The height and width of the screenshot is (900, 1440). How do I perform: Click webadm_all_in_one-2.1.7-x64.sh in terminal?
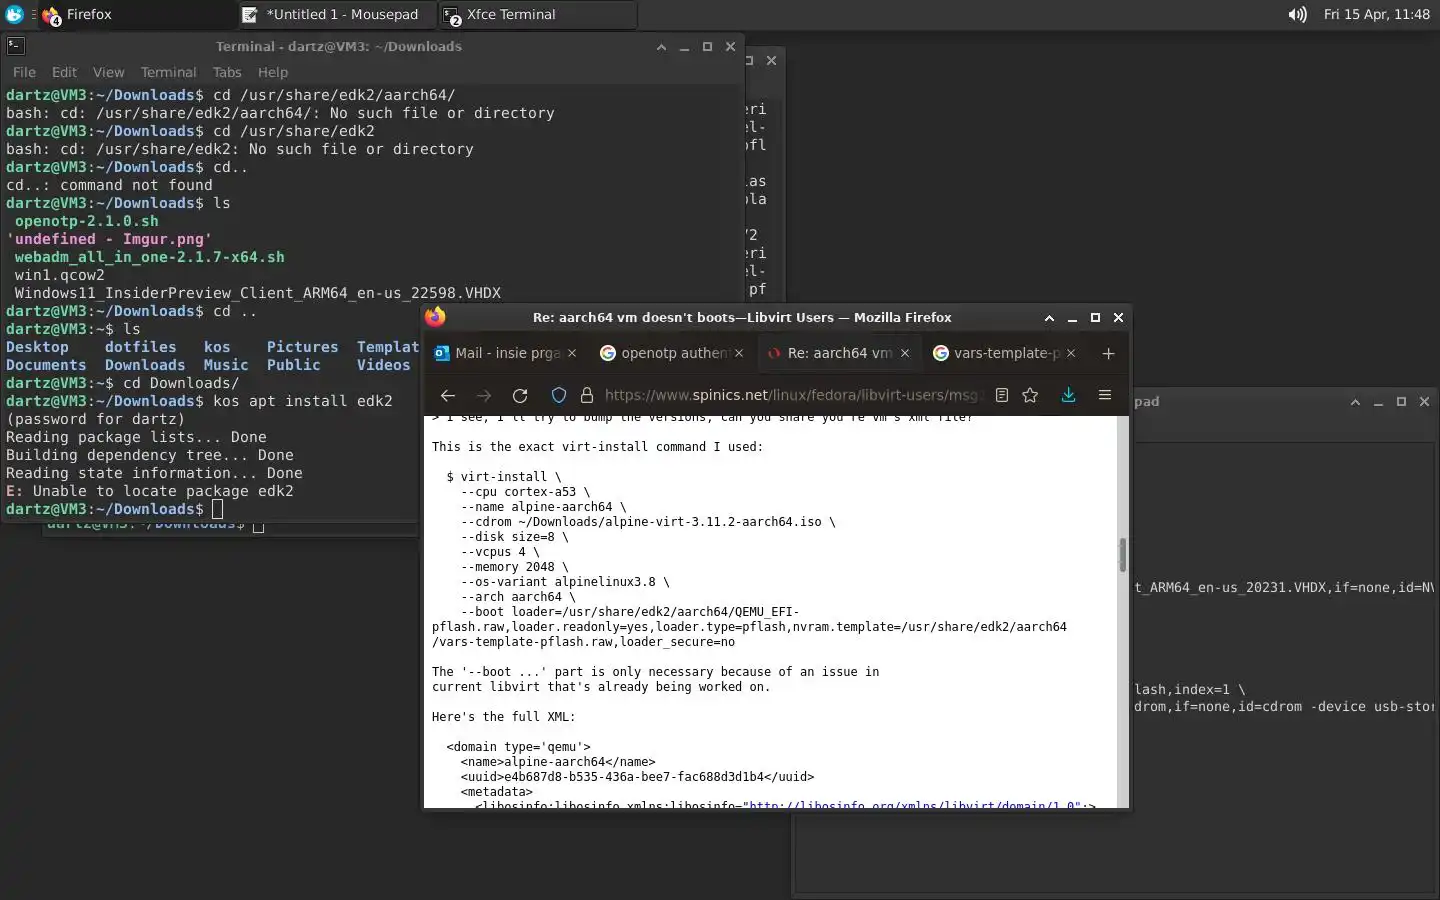(x=149, y=257)
